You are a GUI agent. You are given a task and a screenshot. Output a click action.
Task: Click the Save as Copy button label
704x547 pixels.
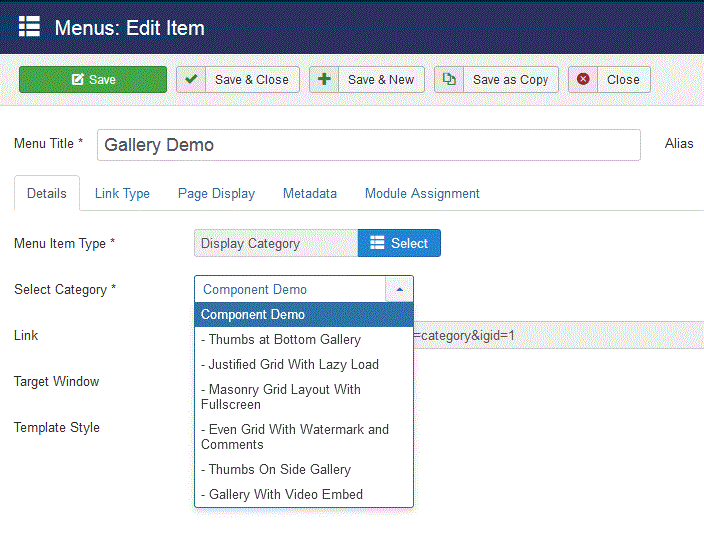click(x=510, y=79)
